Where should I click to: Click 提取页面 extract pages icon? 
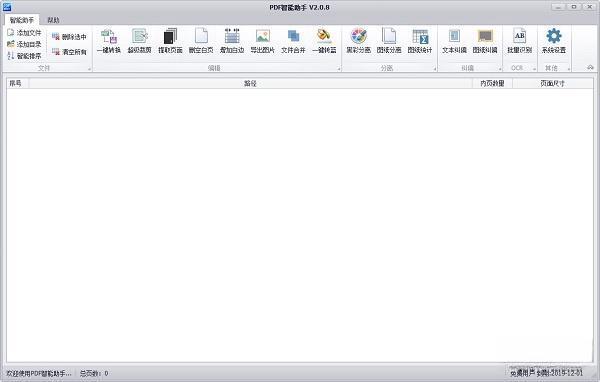coord(170,41)
